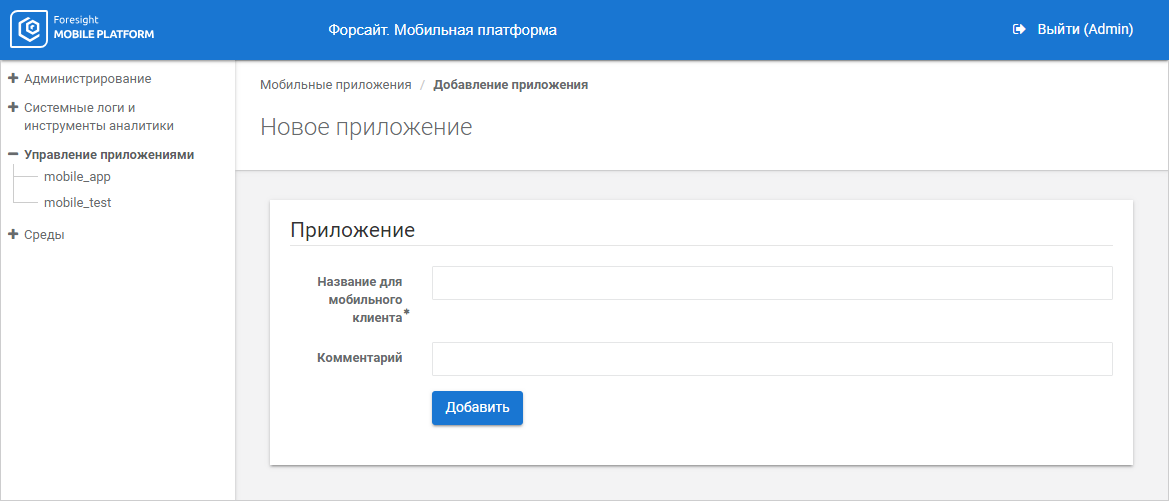
Task: Expand Среды using its plus icon
Action: pos(13,235)
